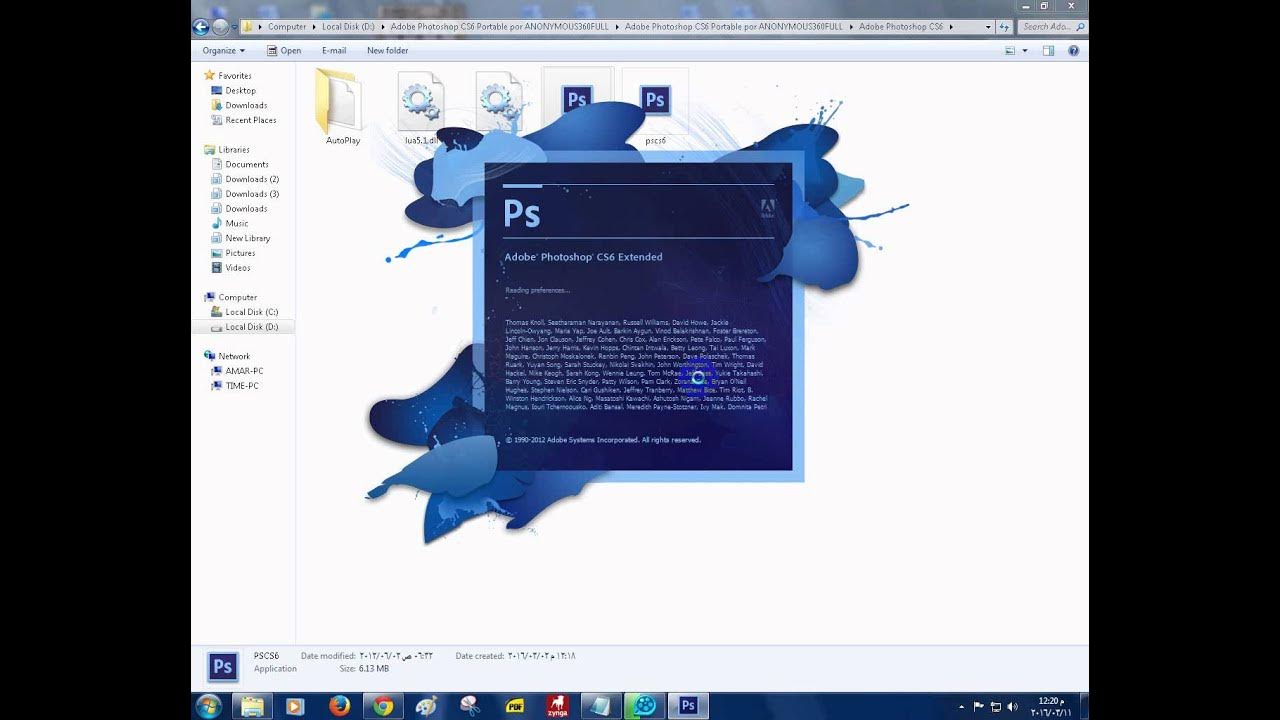The image size is (1280, 720).
Task: Switch to Photoshop via taskbar Ps icon
Action: click(x=688, y=706)
